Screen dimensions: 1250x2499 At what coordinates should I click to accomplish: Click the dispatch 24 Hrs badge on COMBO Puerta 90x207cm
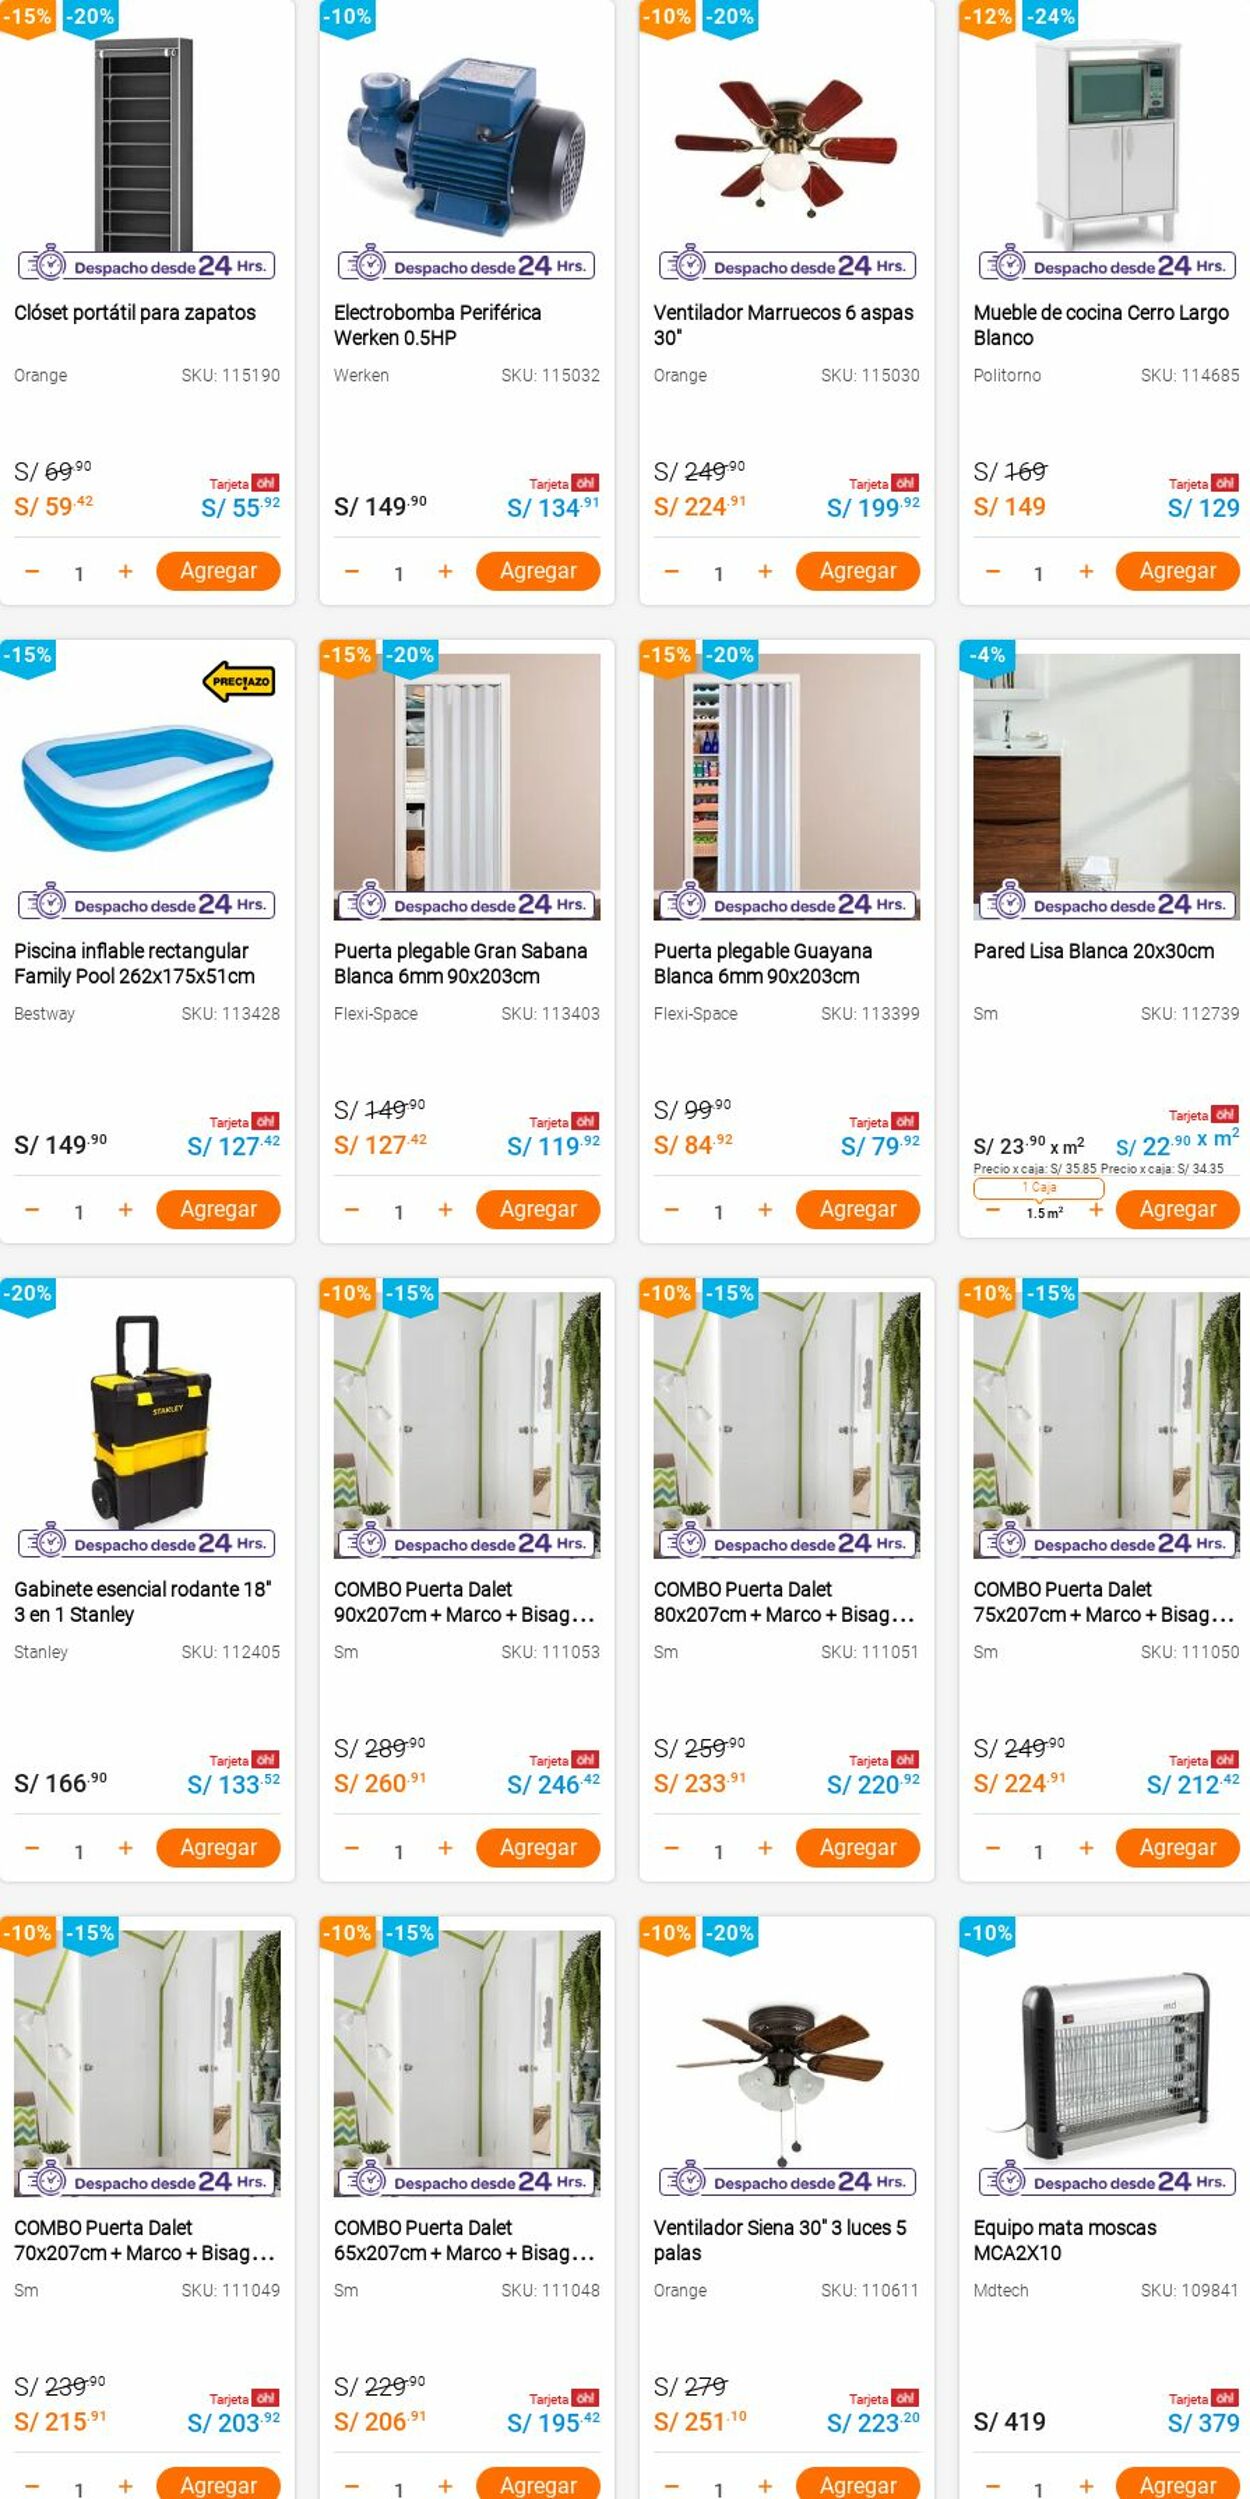point(467,1543)
